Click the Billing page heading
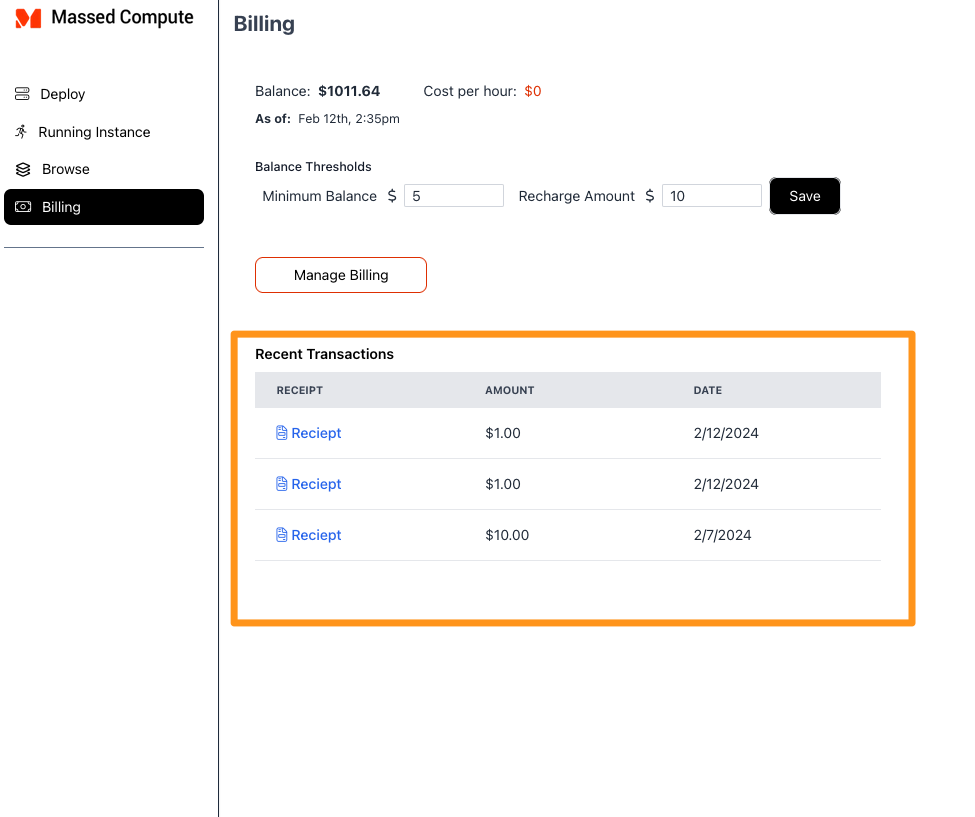 click(x=264, y=24)
